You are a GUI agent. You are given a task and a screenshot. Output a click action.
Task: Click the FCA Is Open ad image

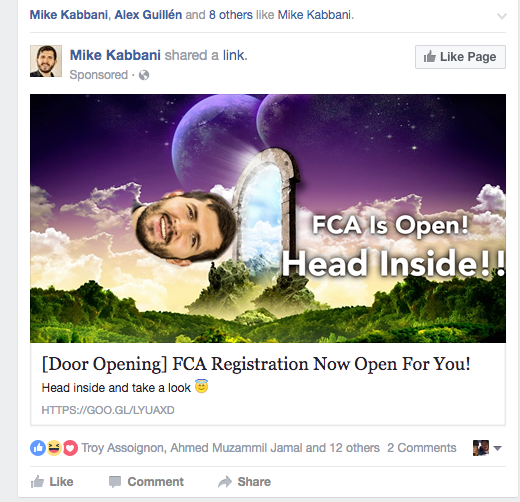pos(268,218)
